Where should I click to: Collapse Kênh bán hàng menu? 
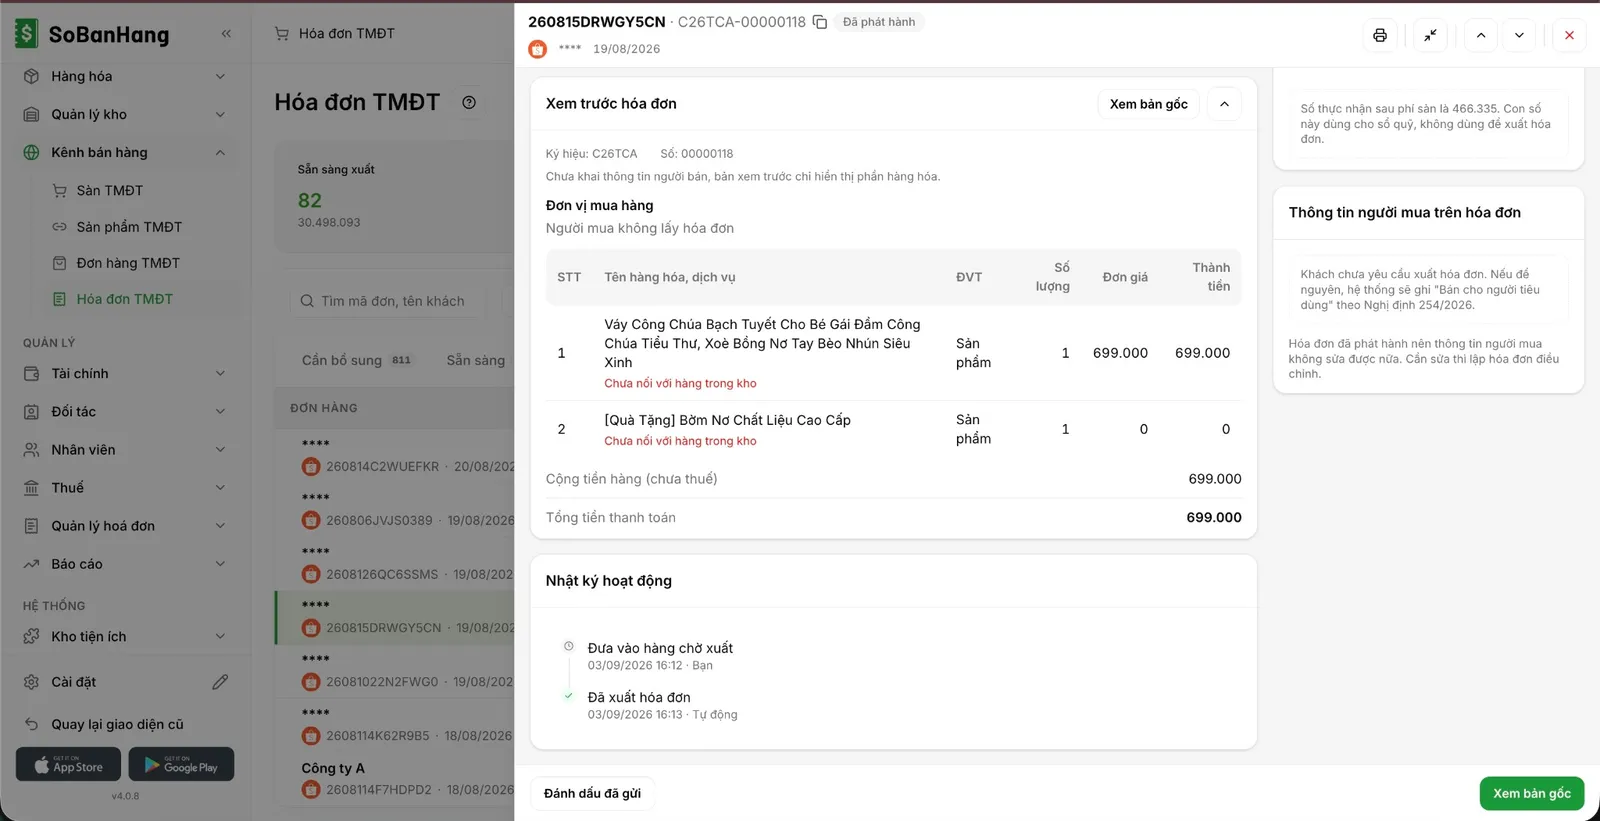220,153
